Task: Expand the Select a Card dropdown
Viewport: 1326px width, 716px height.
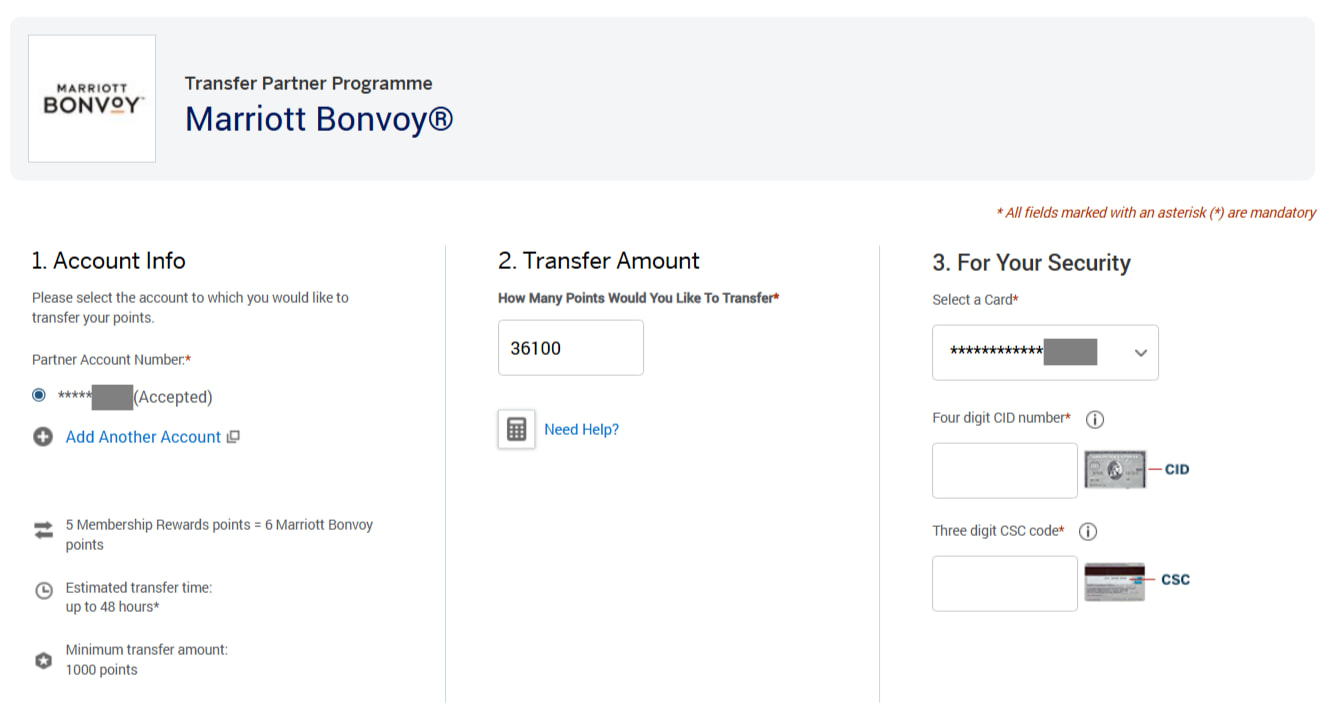Action: [1044, 352]
